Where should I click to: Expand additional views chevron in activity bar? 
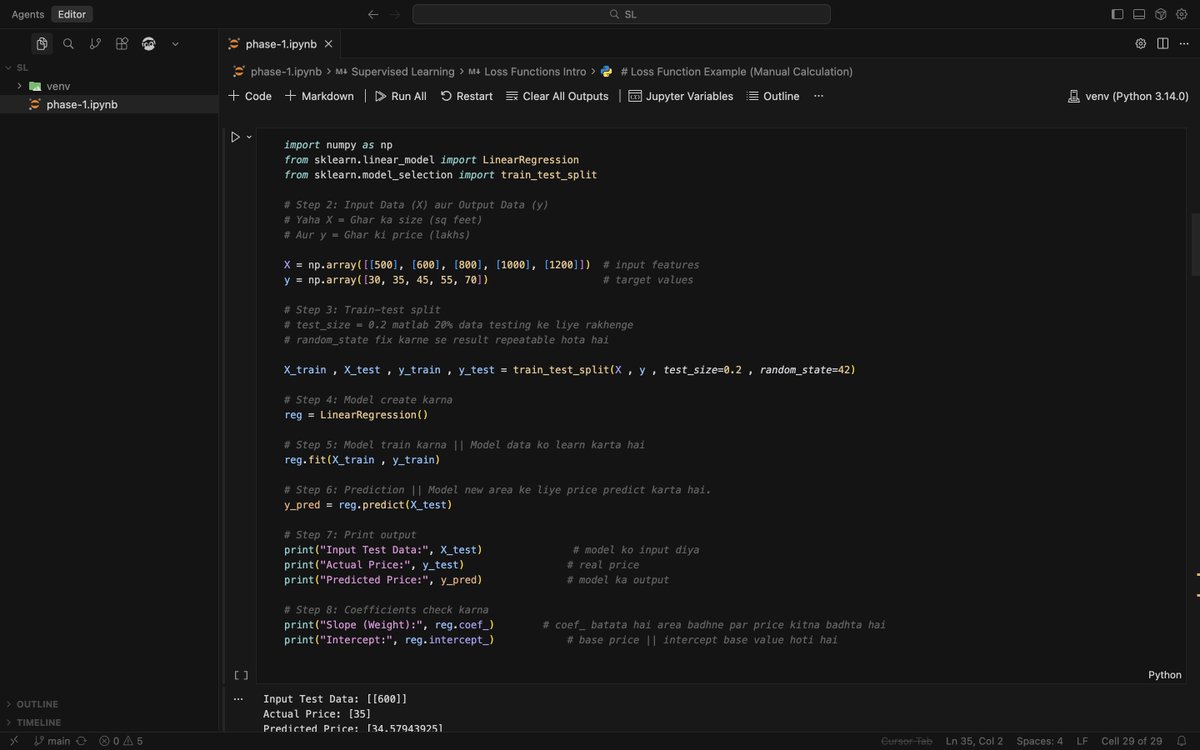(175, 44)
